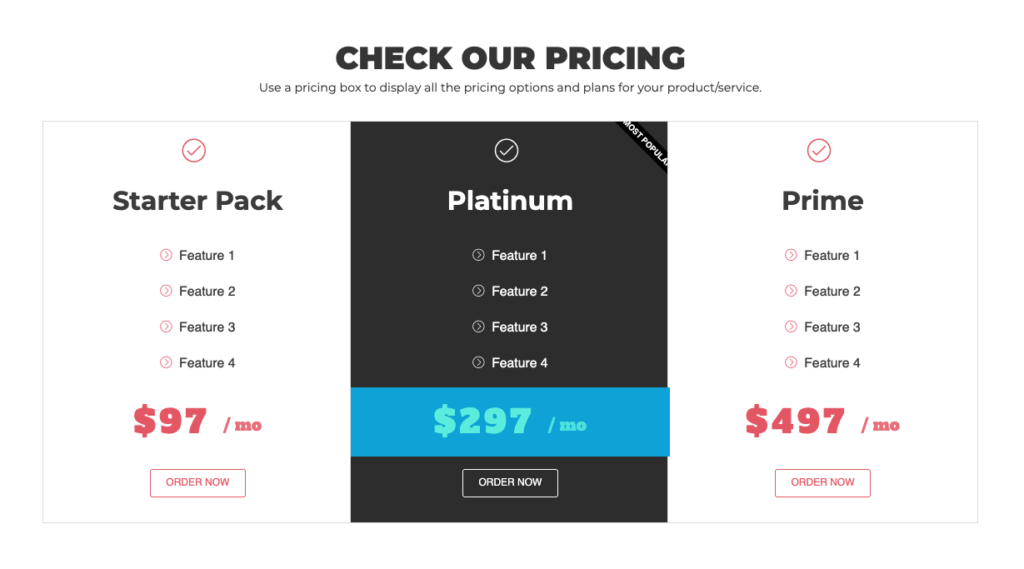The width and height of the screenshot is (1024, 569).
Task: Click arrow icon beside Starter Pack Feature 1
Action: click(x=166, y=255)
